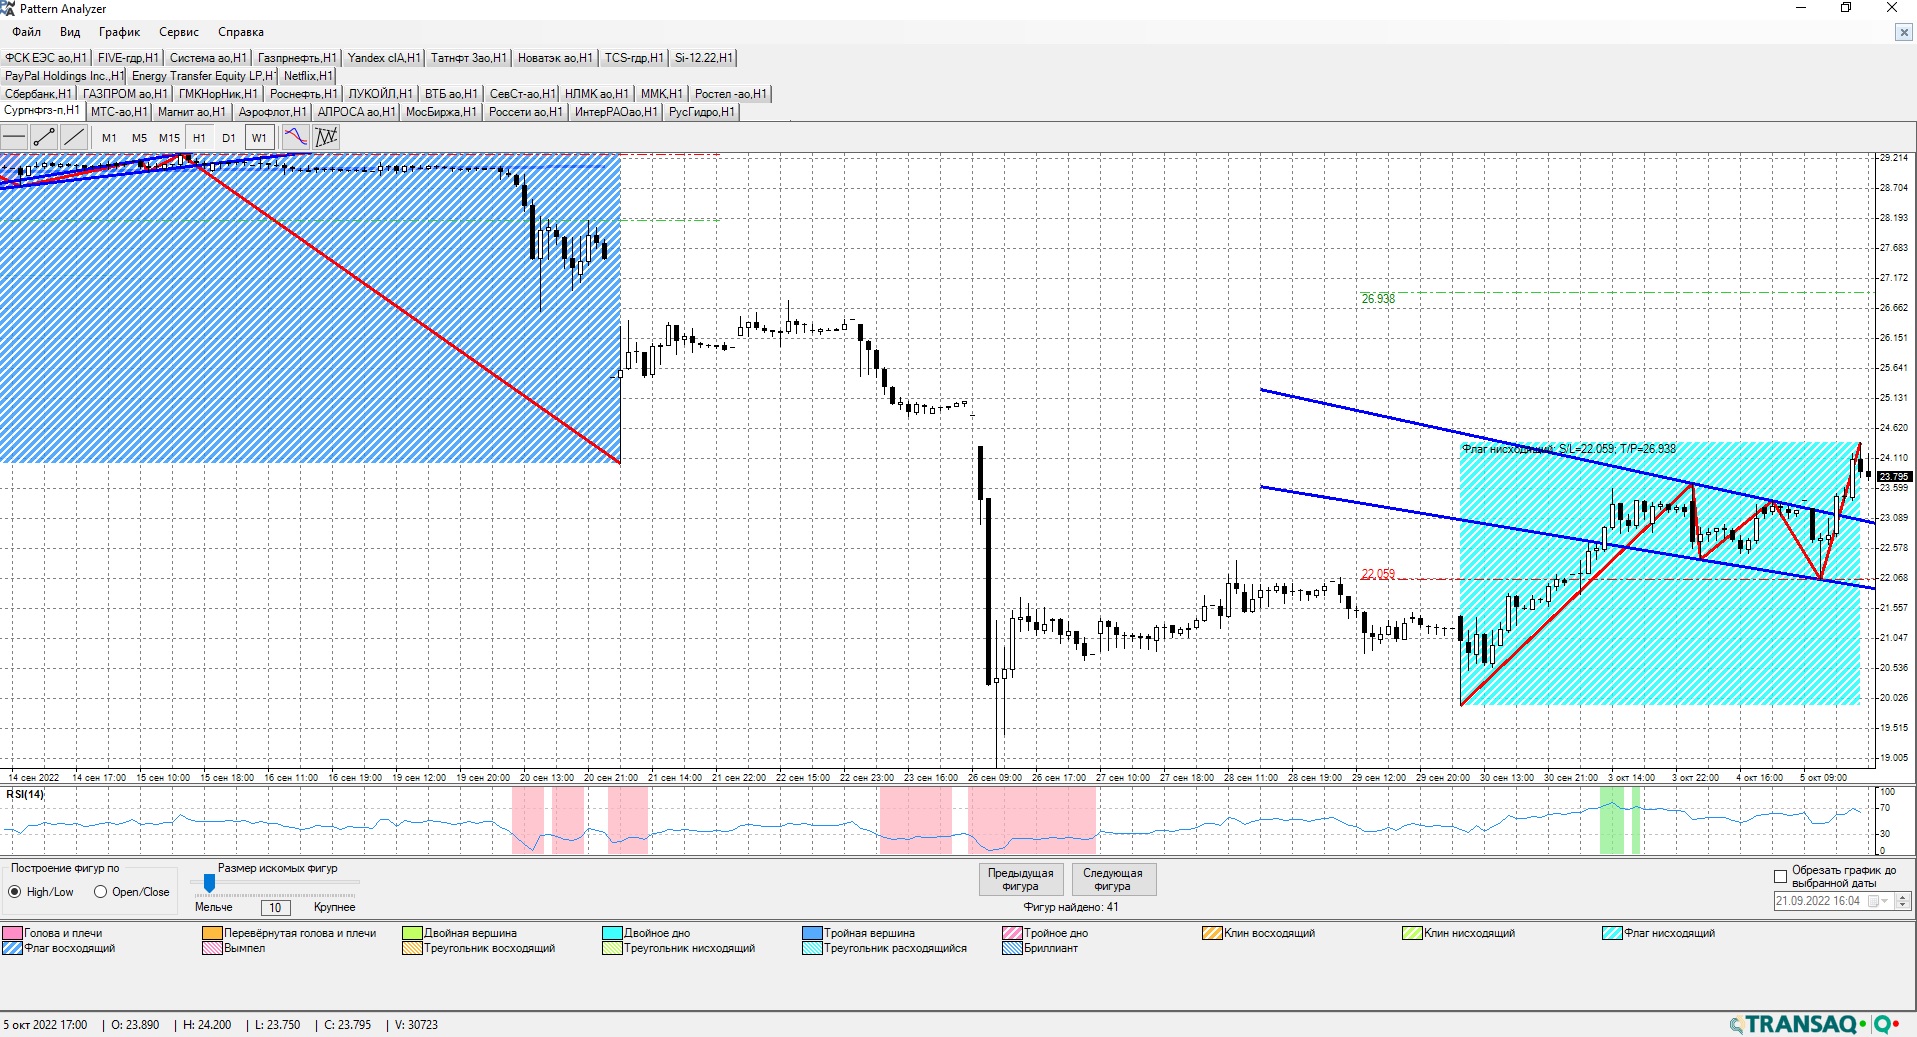
Task: Switch timeframe to D1
Action: point(229,138)
